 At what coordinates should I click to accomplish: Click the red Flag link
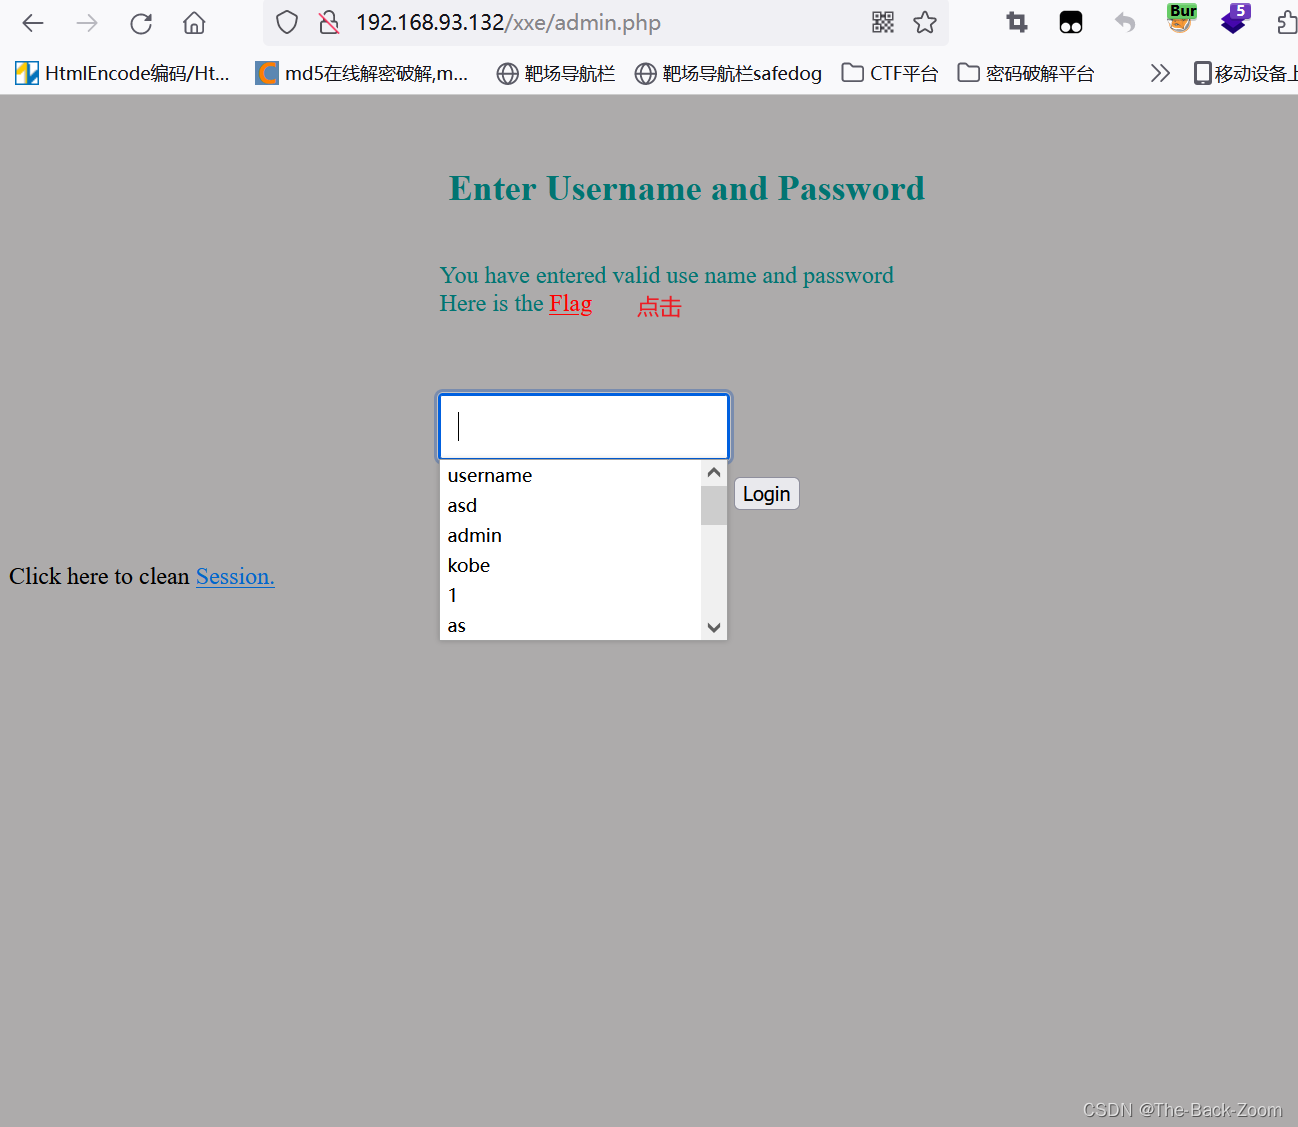(570, 303)
